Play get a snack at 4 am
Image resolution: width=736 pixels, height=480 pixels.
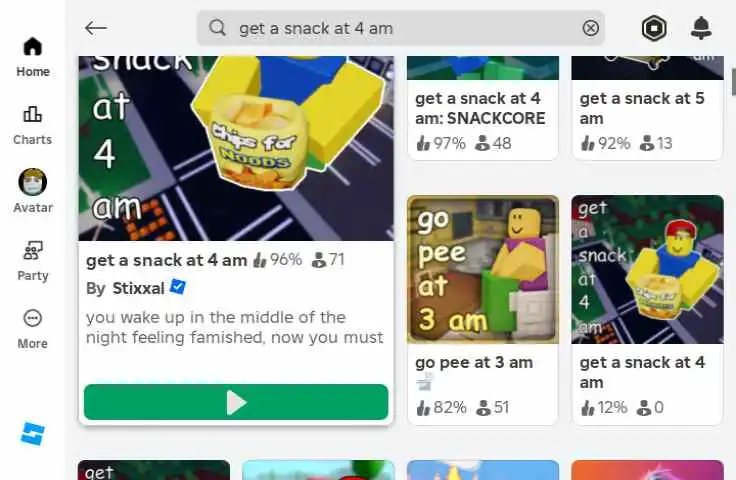coord(236,402)
